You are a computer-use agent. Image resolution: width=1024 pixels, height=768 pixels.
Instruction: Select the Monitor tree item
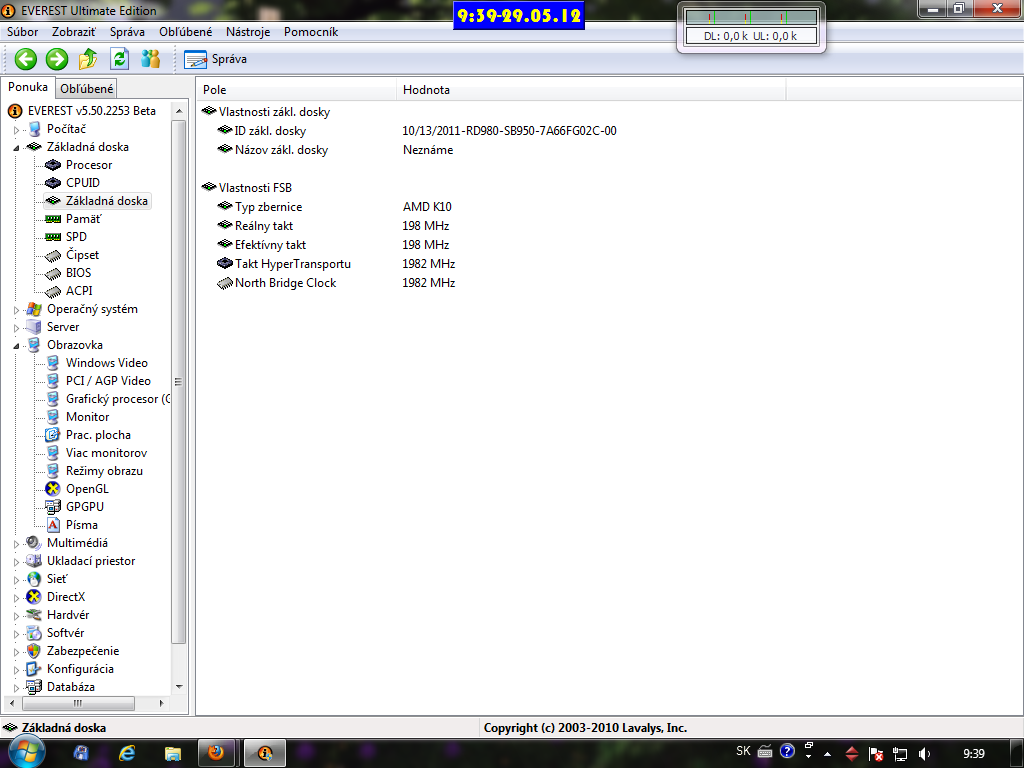point(88,417)
